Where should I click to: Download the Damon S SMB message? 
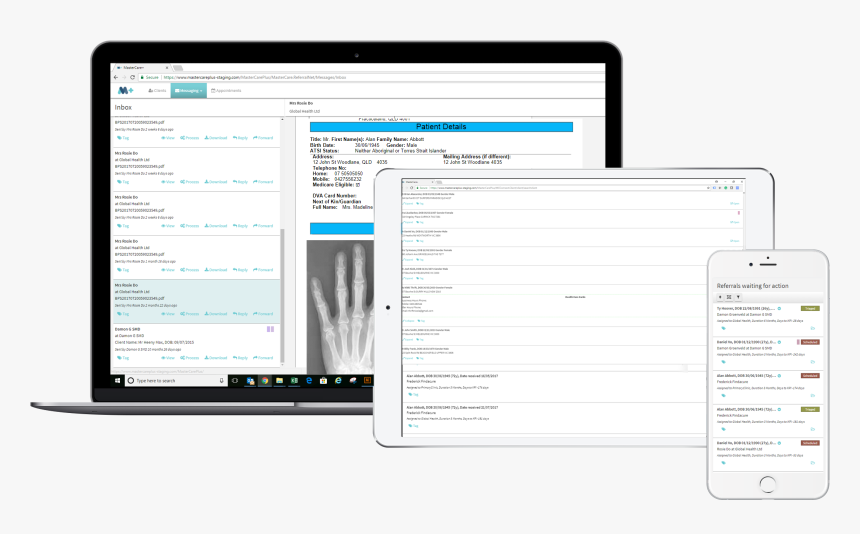click(x=216, y=358)
